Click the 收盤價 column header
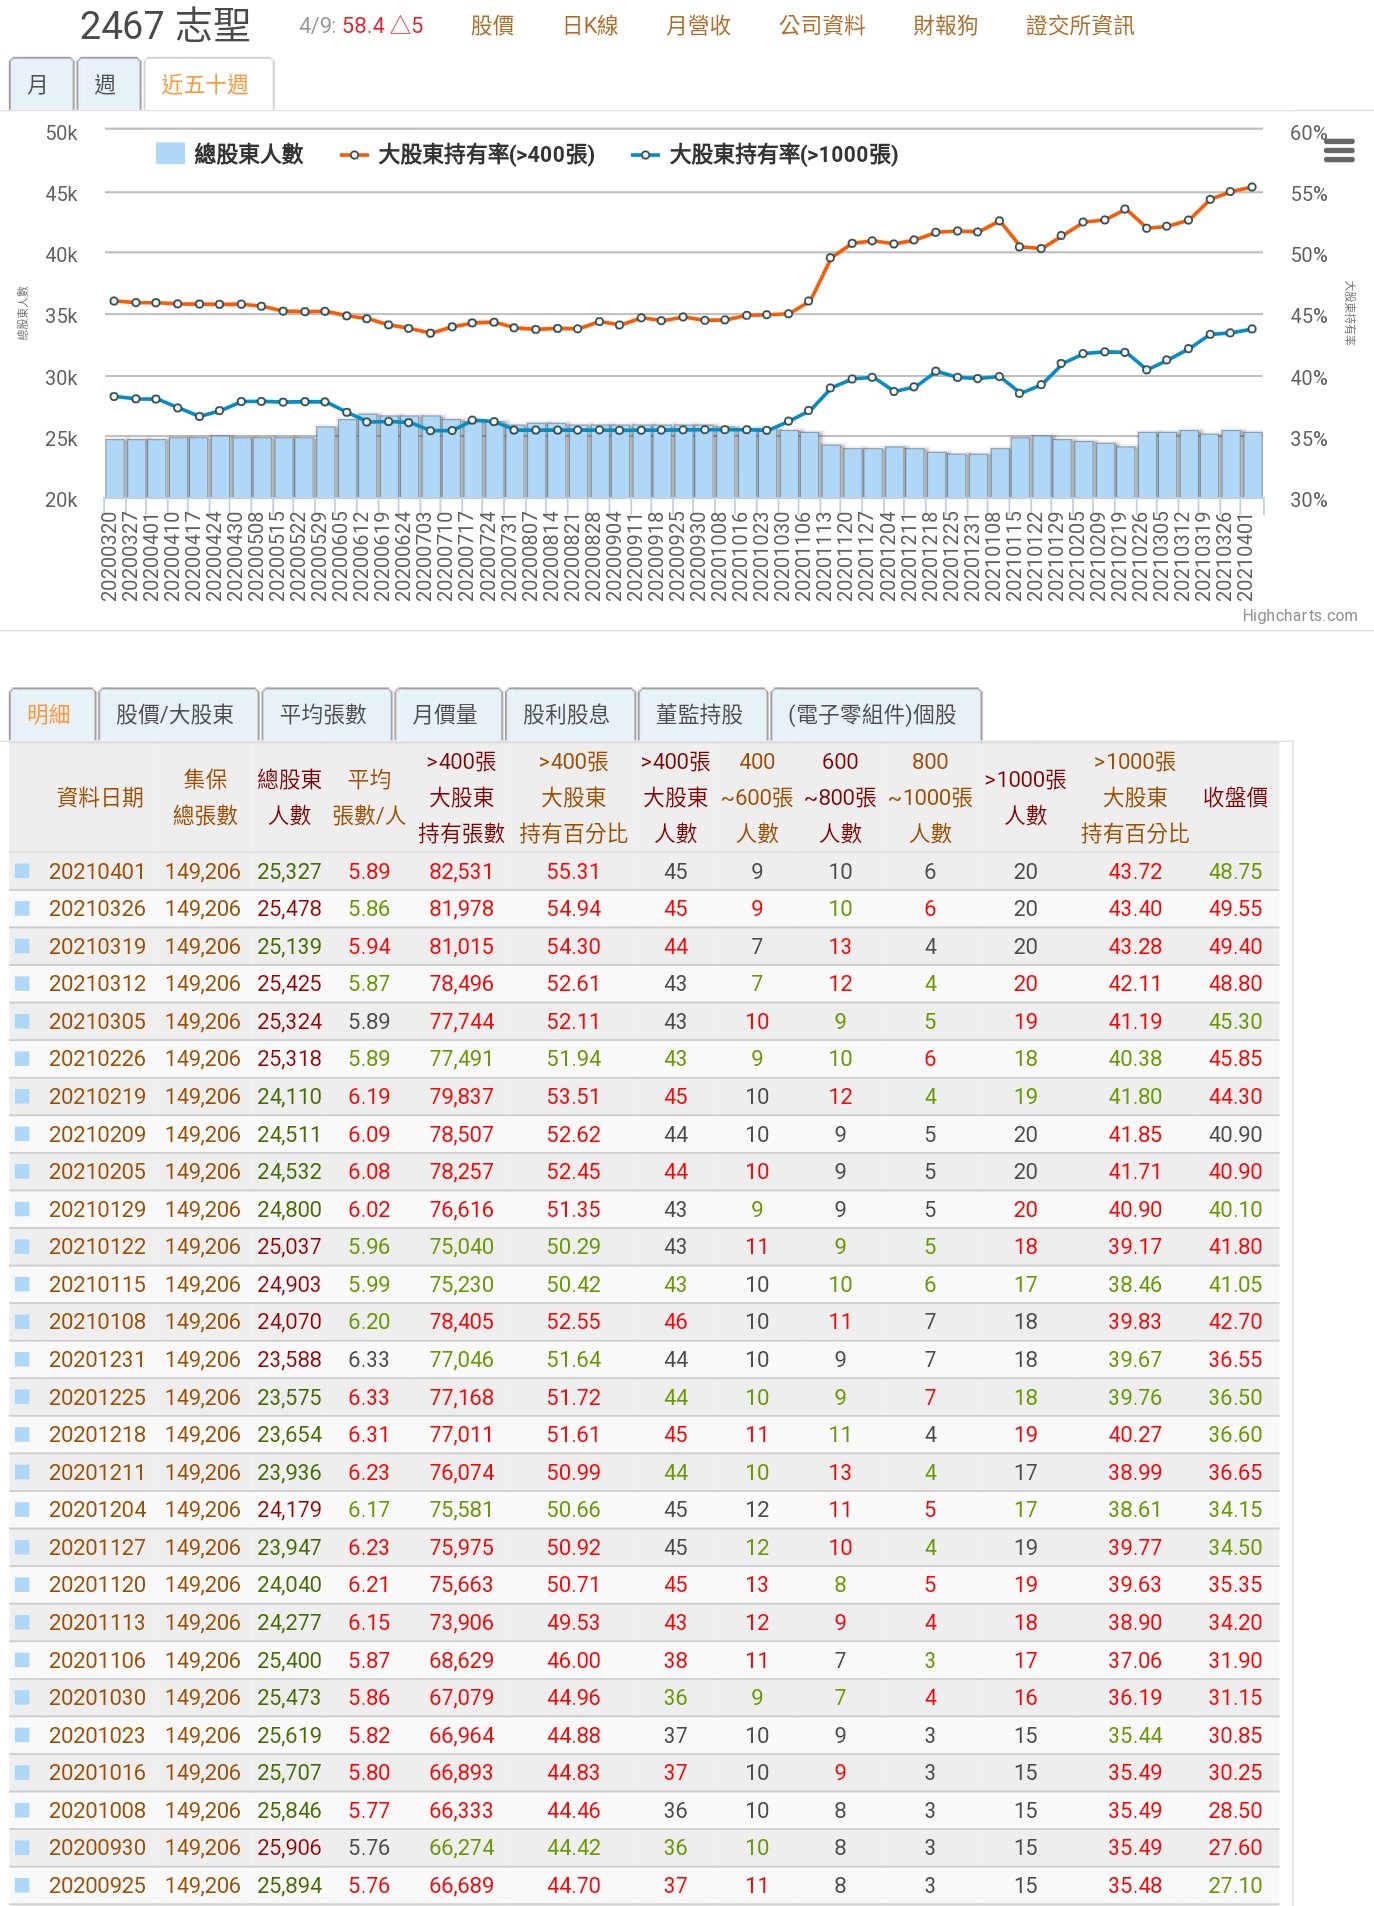Viewport: 1374px width, 1906px height. pyautogui.click(x=1235, y=797)
